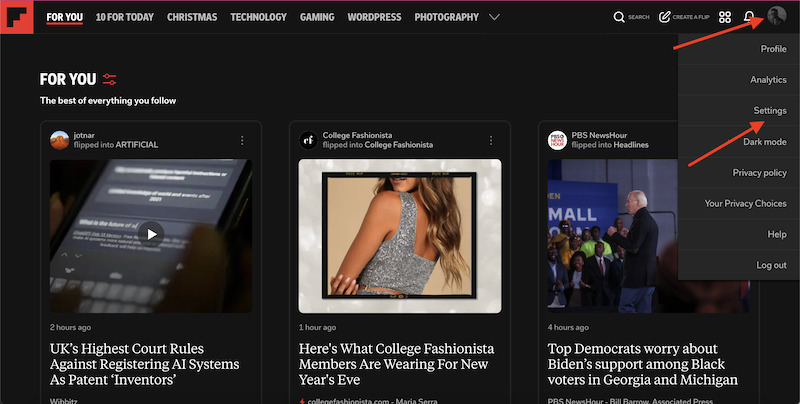This screenshot has height=404, width=800.
Task: Open the WordPress tab
Action: pyautogui.click(x=374, y=17)
